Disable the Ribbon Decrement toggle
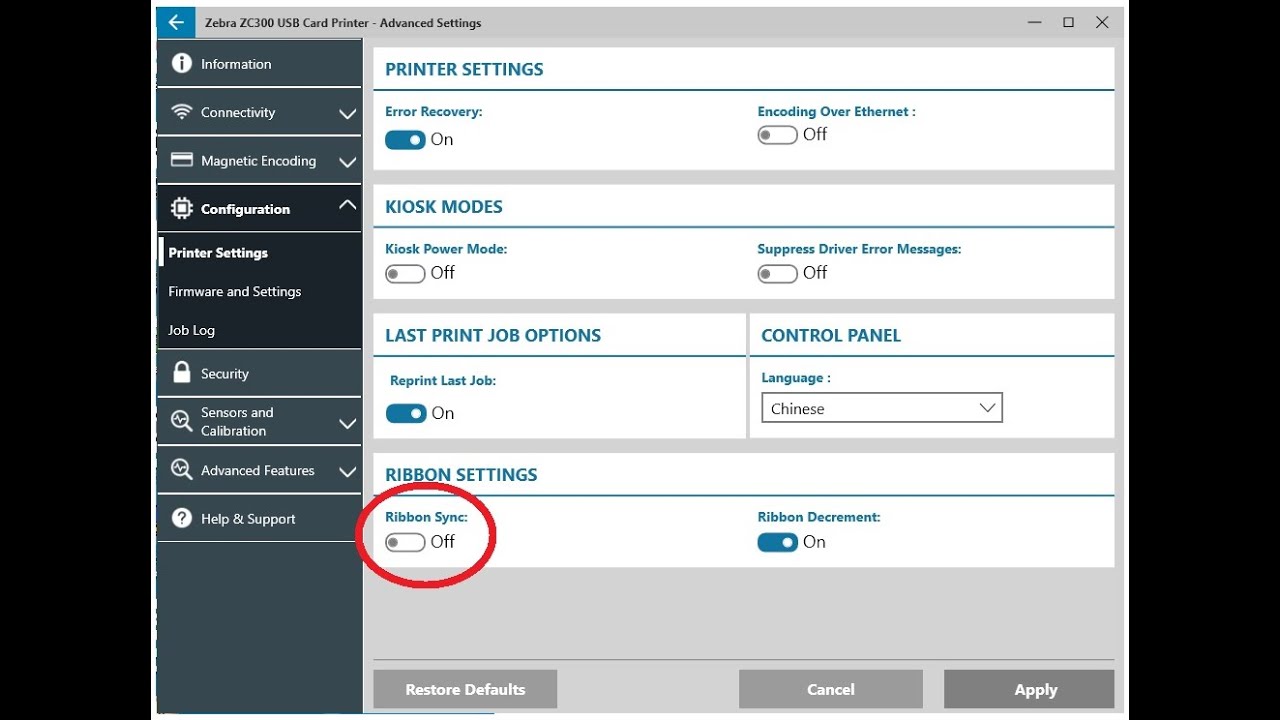Viewport: 1280px width, 720px height. [777, 542]
